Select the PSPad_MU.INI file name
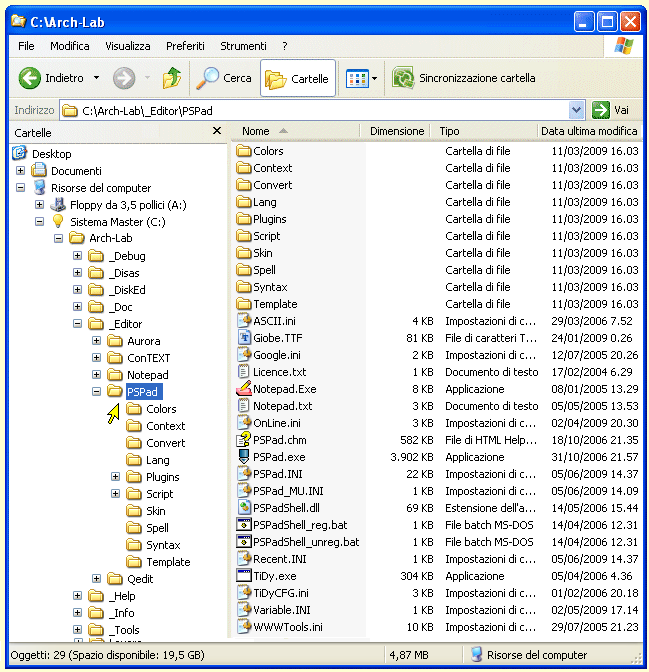This screenshot has width=649, height=672. (288, 491)
